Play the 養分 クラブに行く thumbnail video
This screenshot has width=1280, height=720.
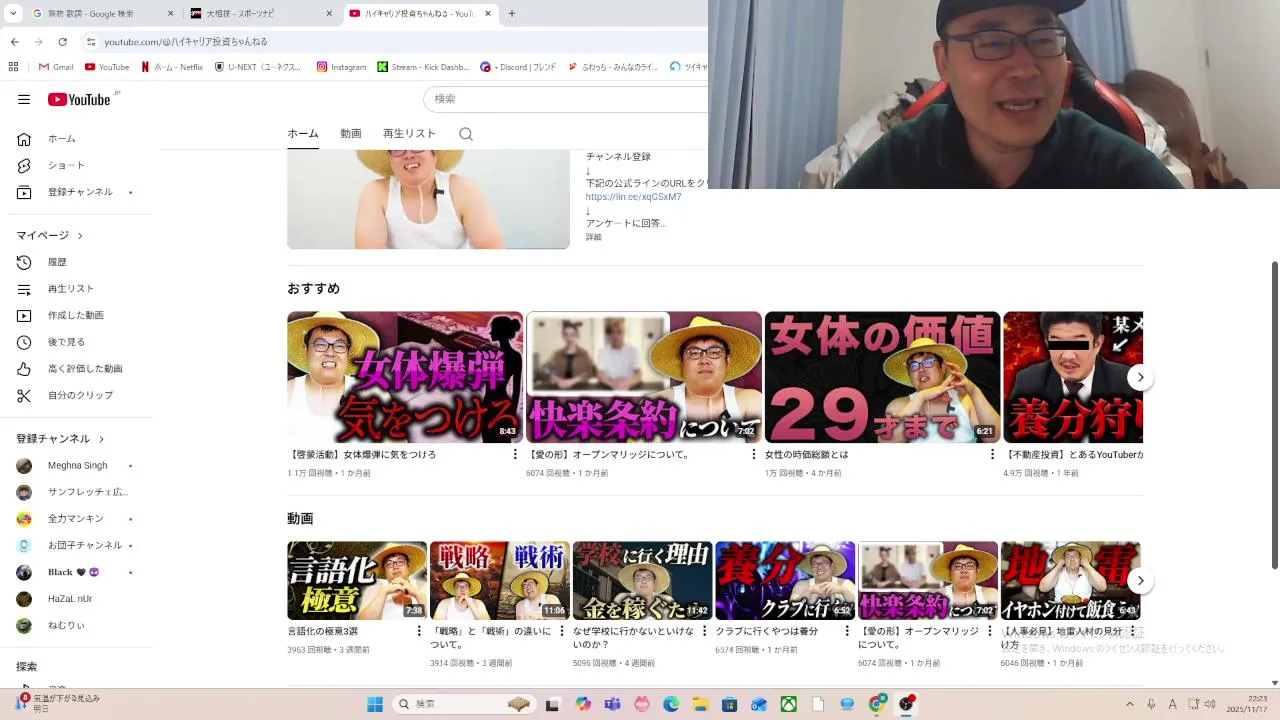pyautogui.click(x=785, y=581)
